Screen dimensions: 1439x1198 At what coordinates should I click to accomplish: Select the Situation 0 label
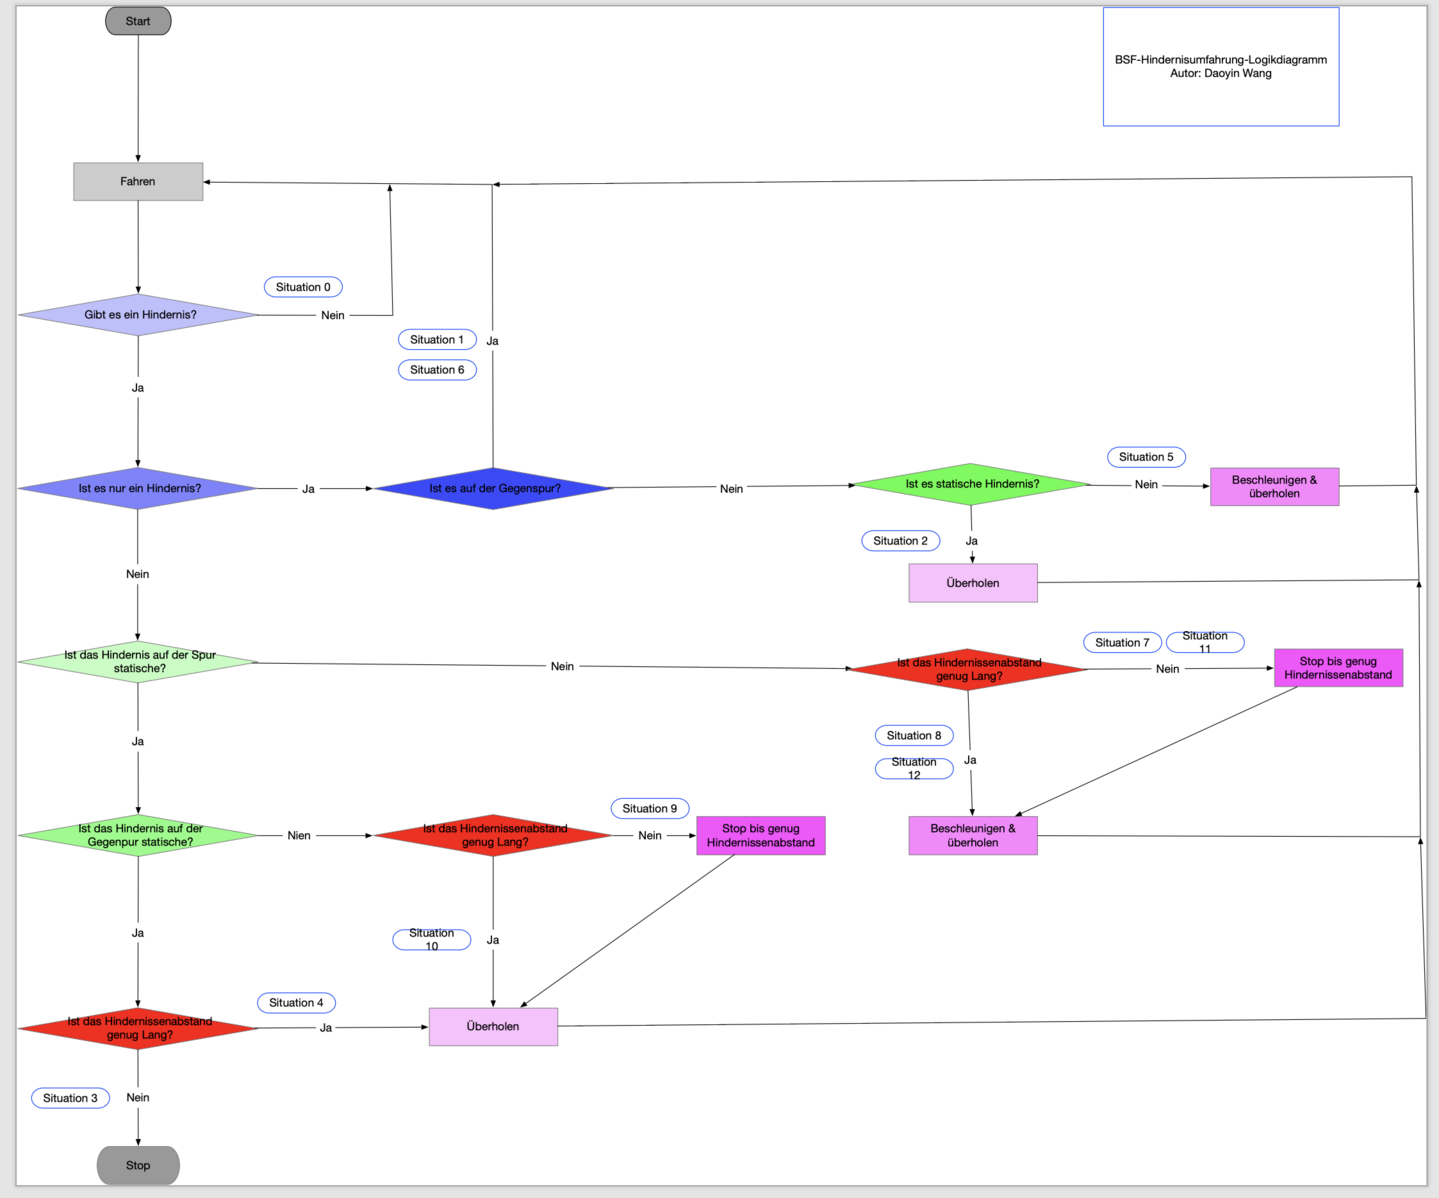(x=303, y=287)
